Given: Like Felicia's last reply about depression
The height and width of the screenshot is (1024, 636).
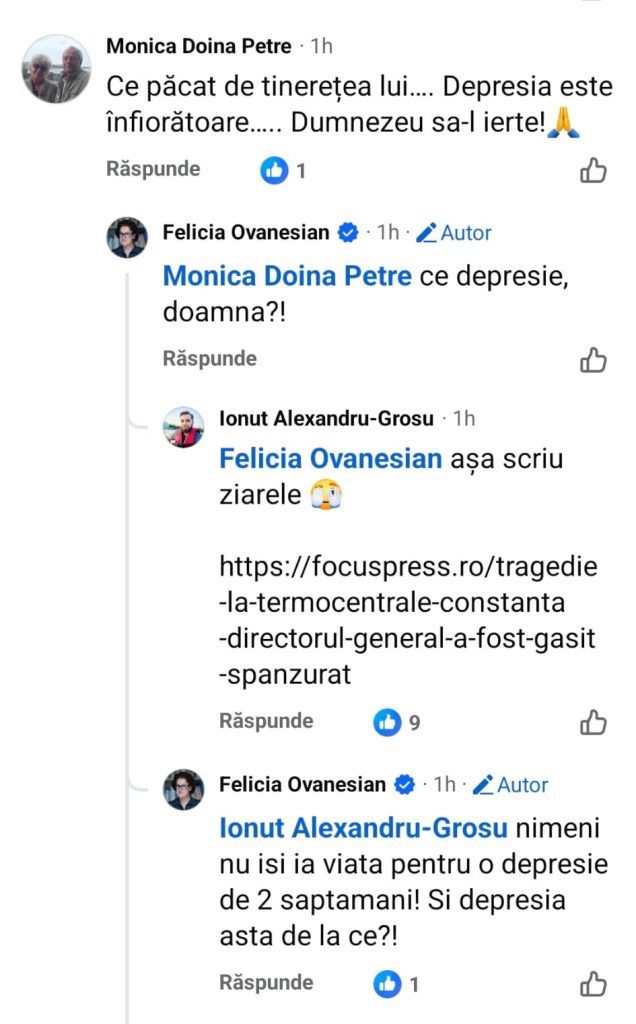Looking at the screenshot, I should point(593,984).
